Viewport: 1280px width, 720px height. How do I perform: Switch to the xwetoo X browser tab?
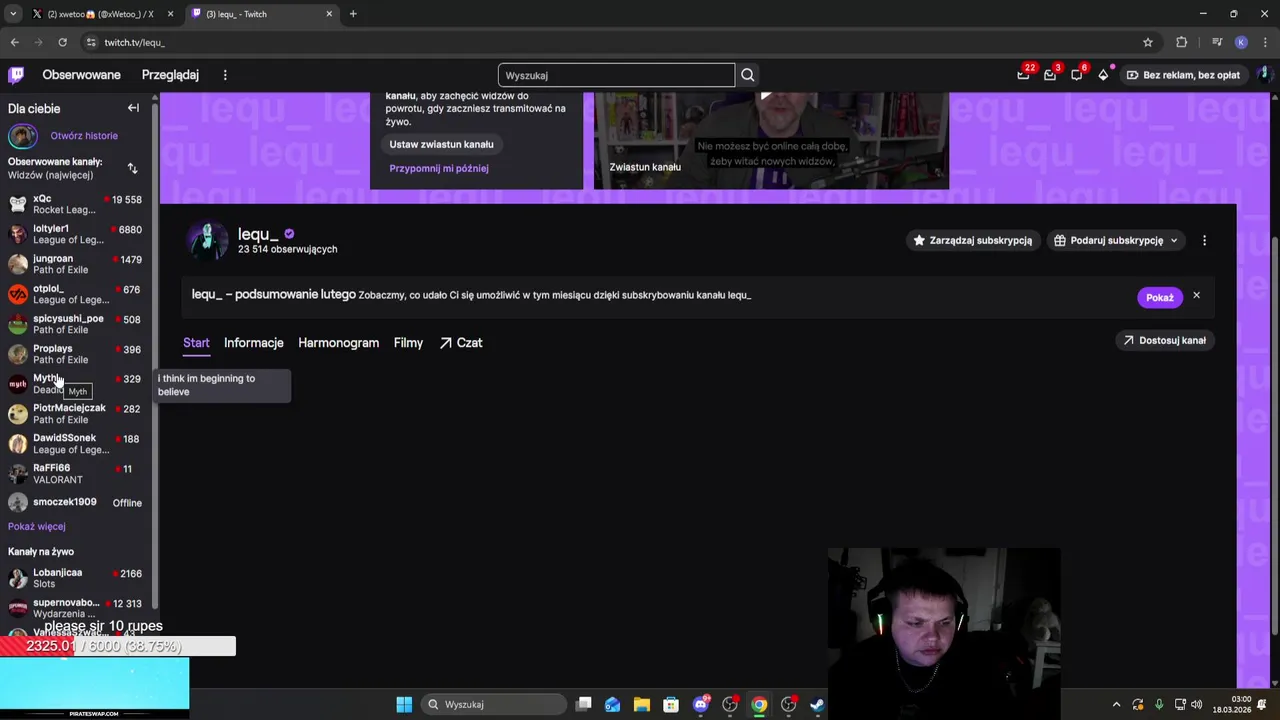click(x=100, y=14)
